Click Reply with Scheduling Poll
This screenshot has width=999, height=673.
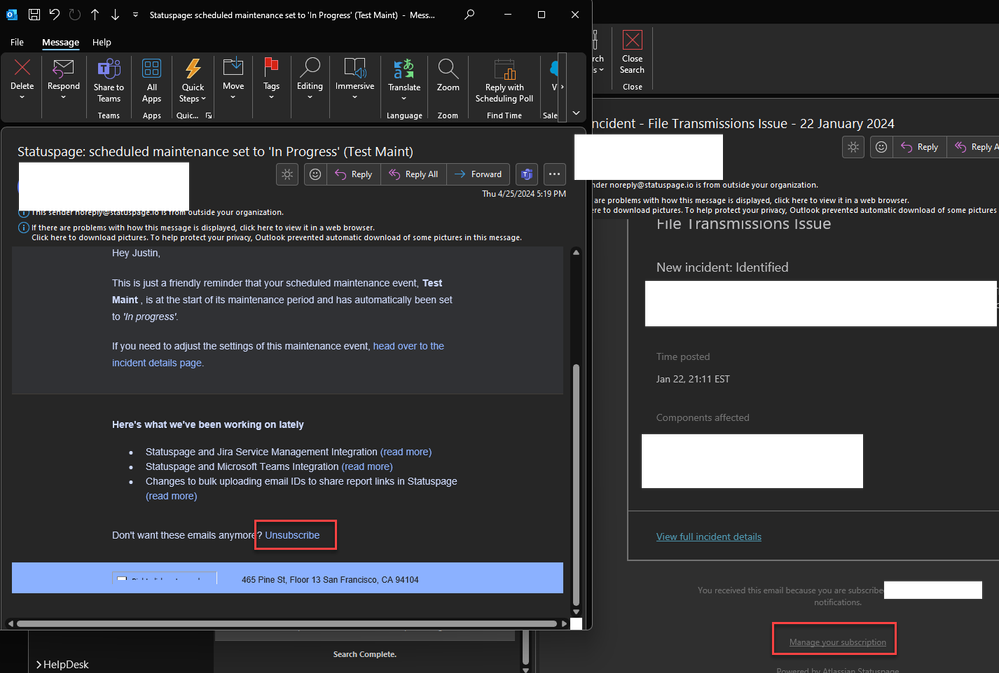point(504,81)
